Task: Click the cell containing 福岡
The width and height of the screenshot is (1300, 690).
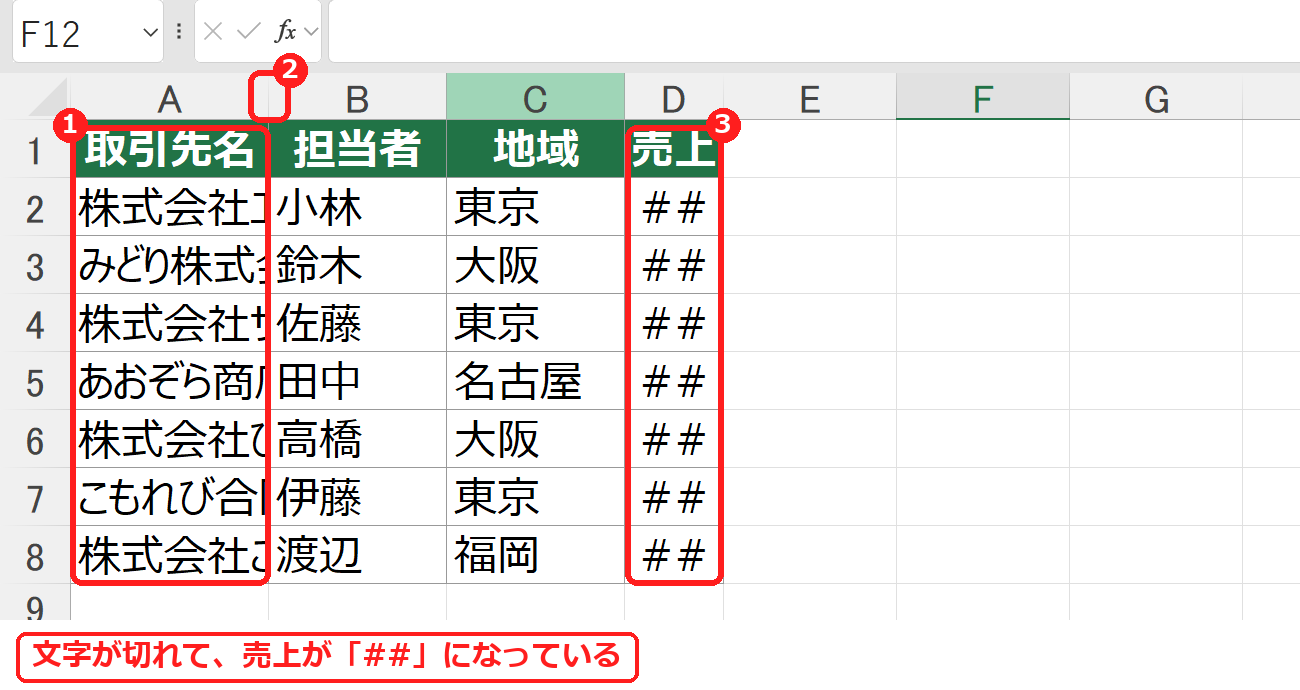Action: [x=536, y=555]
